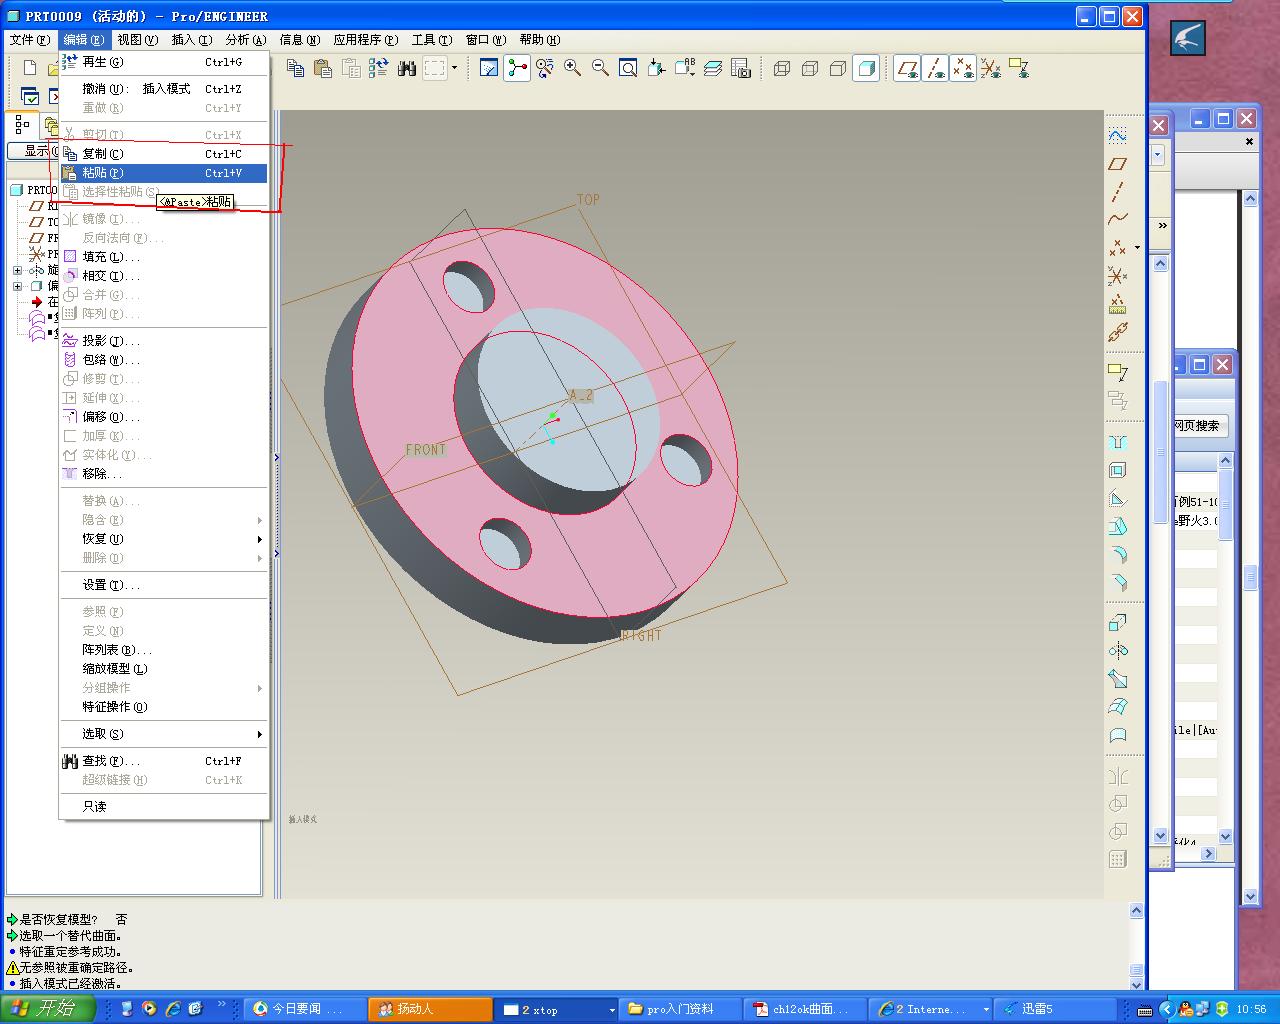This screenshot has height=1024, width=1280.
Task: Switch to Hidden Line display mode
Action: 810,68
